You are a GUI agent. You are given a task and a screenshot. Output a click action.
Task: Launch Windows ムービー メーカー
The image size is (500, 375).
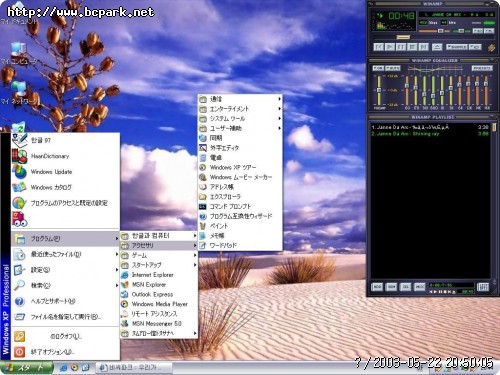pos(240,177)
